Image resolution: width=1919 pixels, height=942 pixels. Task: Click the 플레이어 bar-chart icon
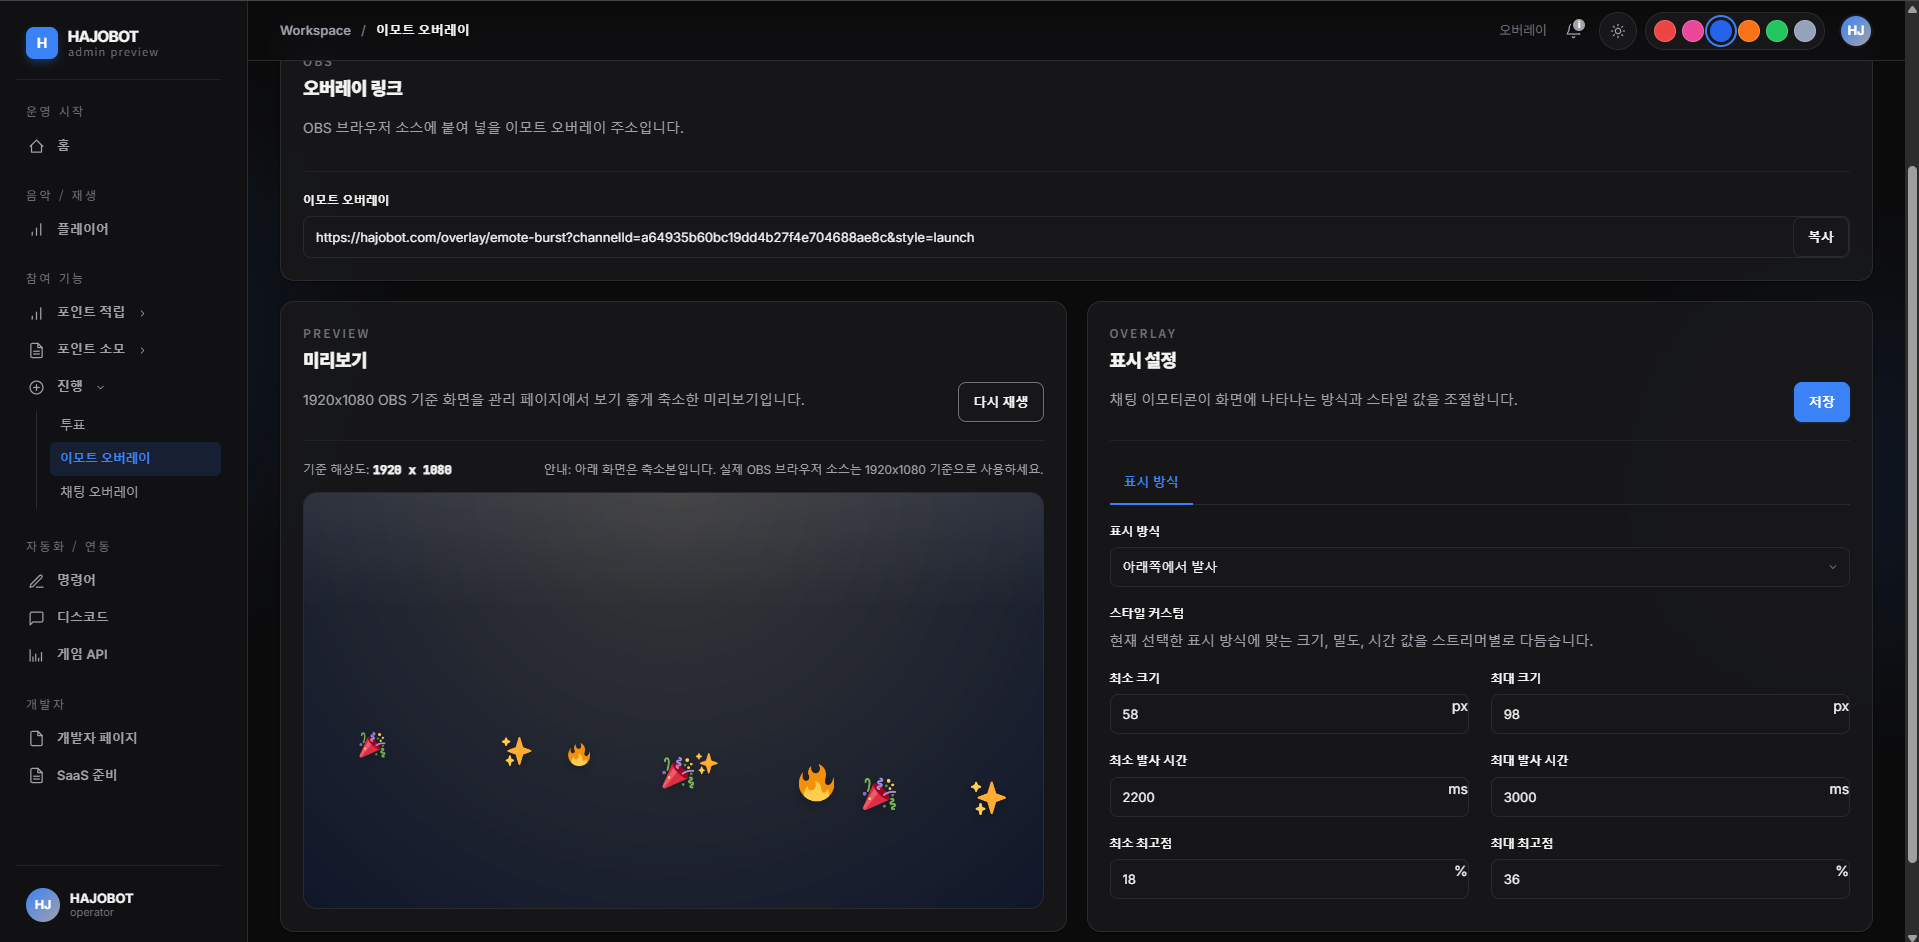[37, 230]
